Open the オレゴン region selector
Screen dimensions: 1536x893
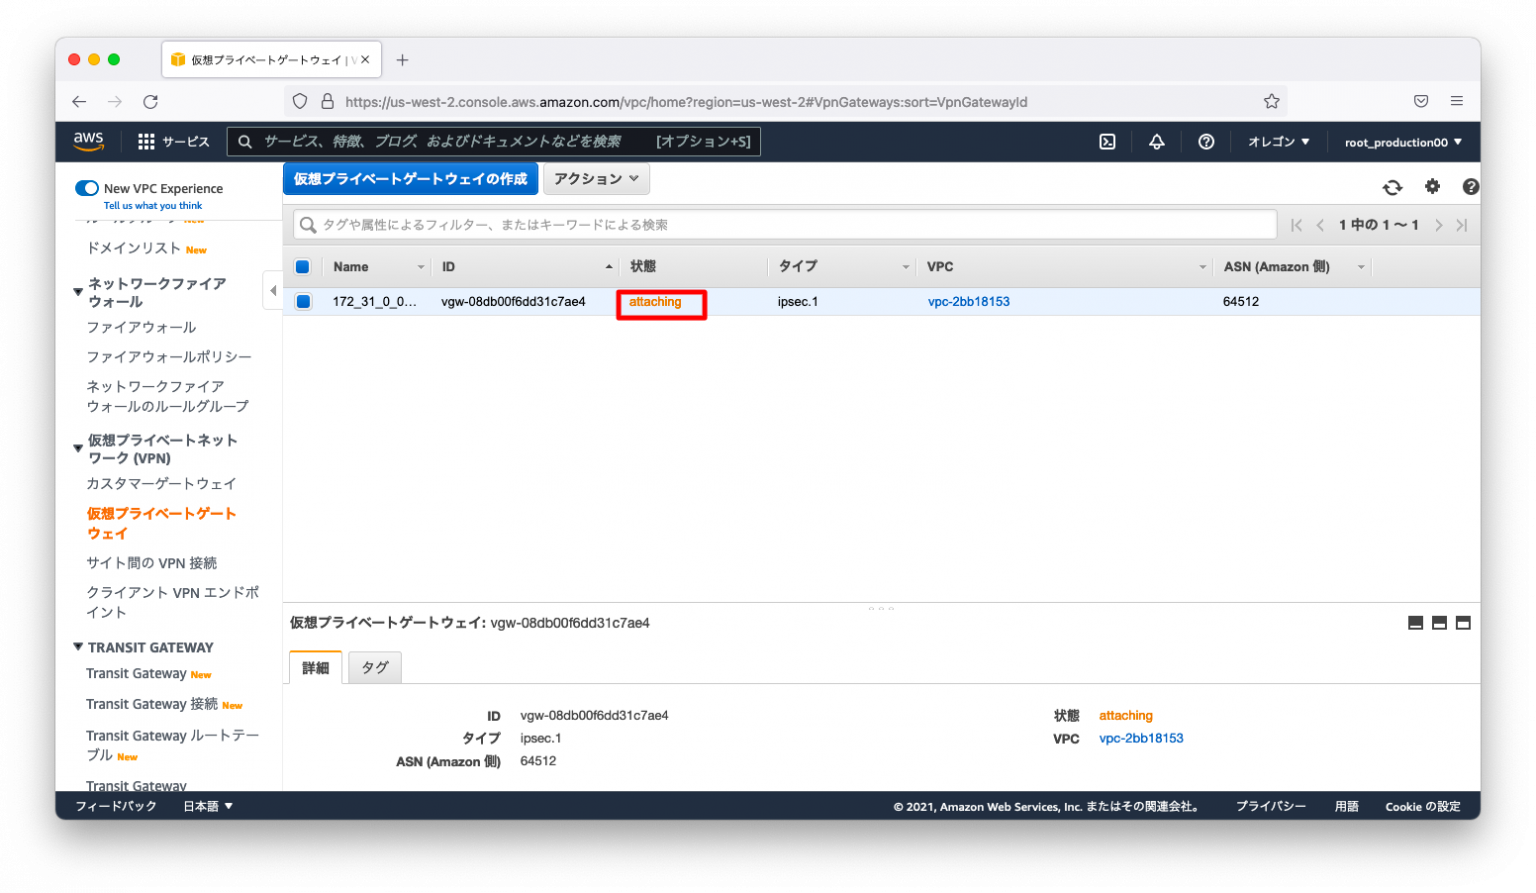tap(1277, 141)
